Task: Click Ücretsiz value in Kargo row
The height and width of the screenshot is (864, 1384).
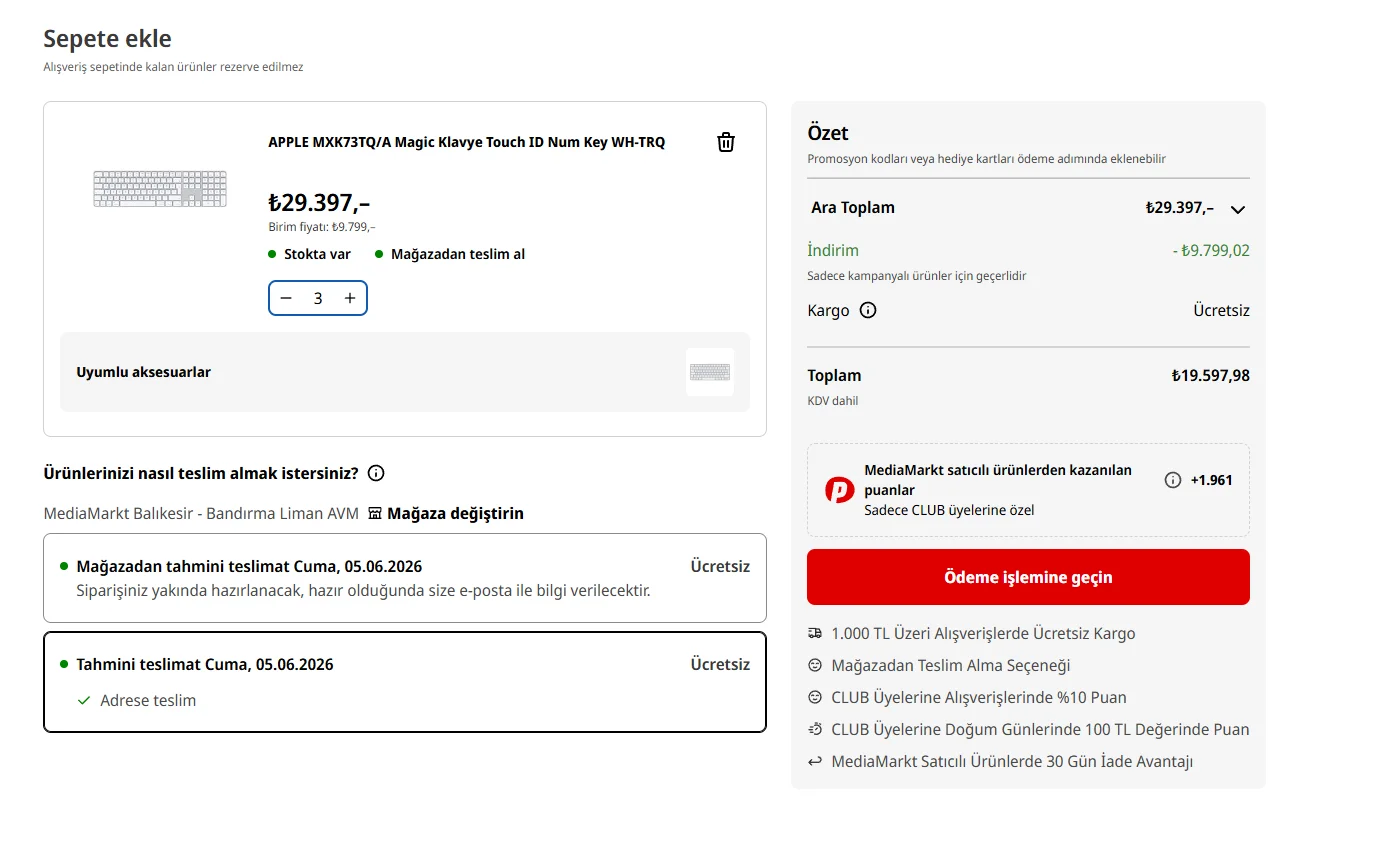Action: pyautogui.click(x=1221, y=310)
